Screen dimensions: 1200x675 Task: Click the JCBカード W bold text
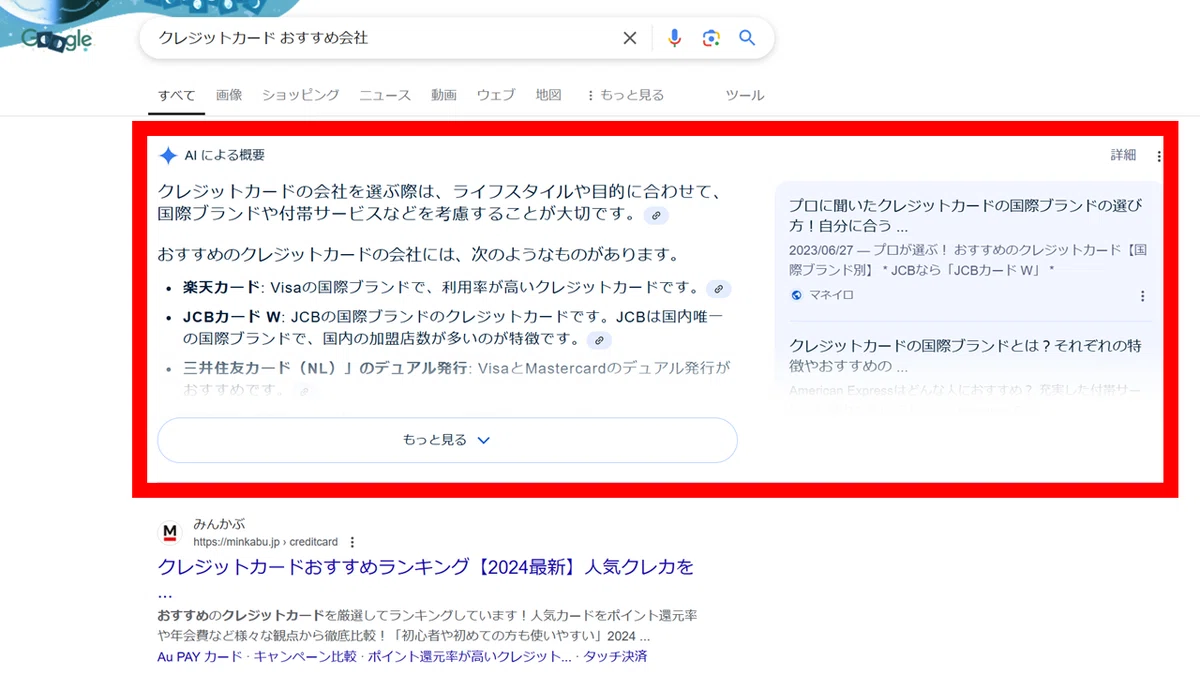coord(234,316)
